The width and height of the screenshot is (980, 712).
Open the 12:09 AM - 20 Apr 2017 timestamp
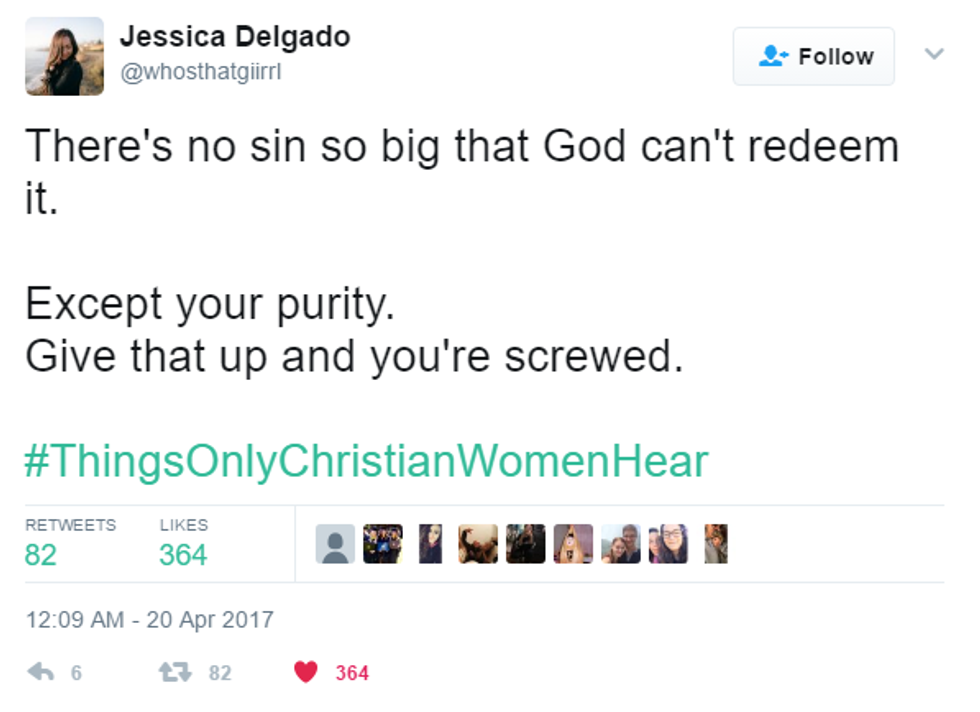(149, 619)
